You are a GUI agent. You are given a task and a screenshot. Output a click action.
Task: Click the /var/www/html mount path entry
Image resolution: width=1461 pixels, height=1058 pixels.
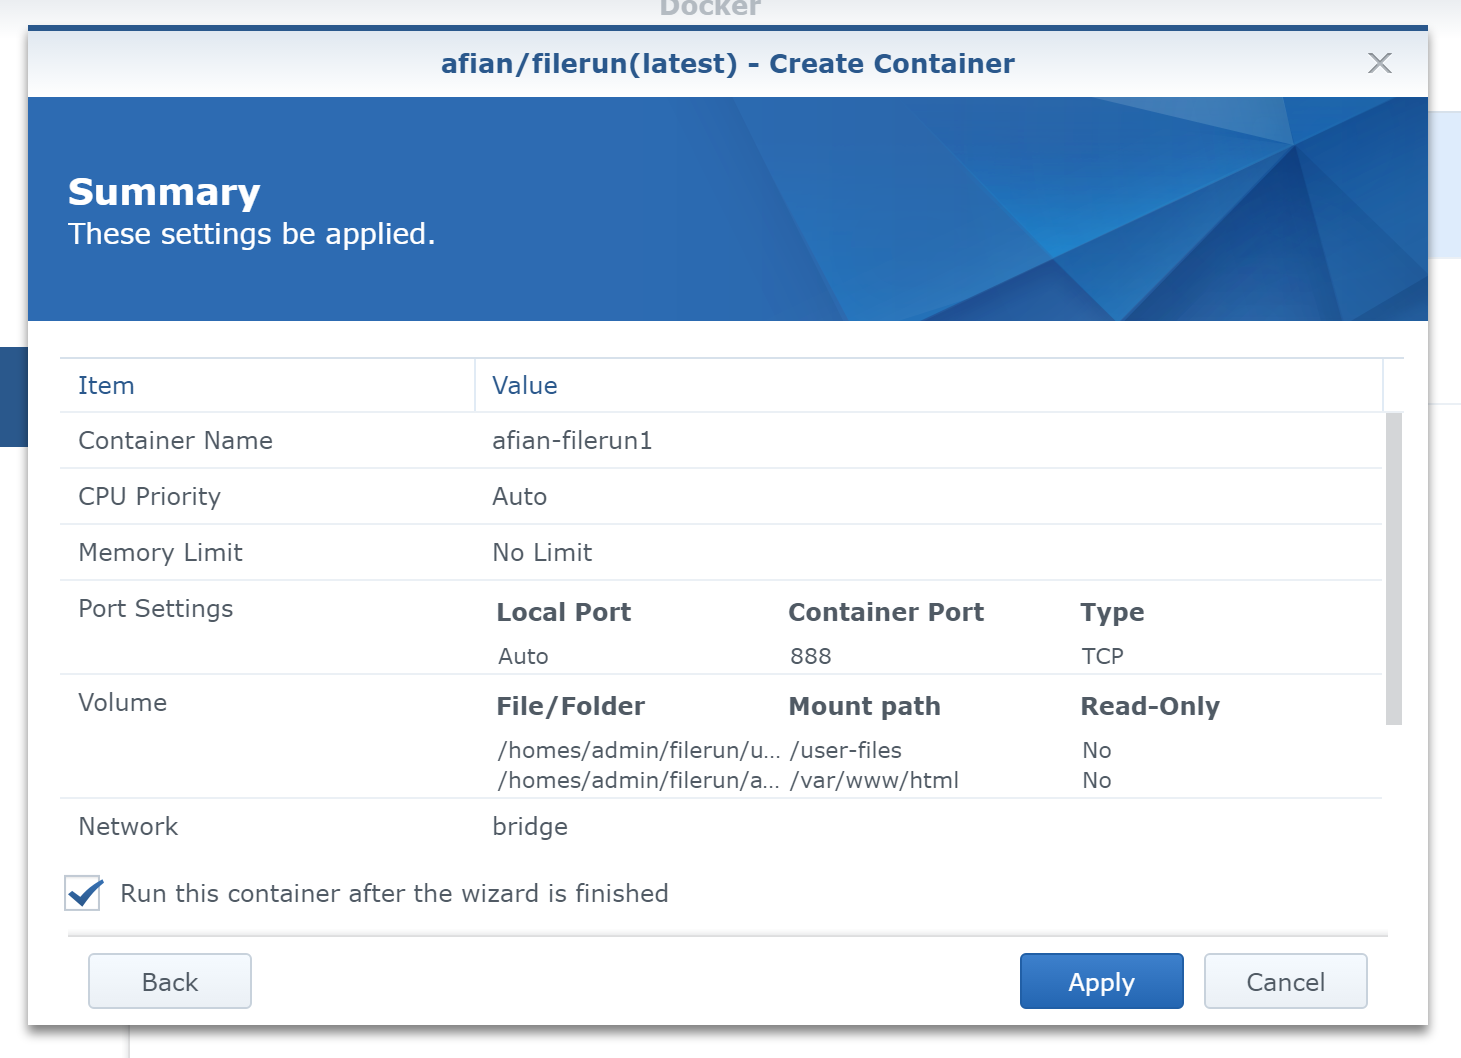point(874,780)
